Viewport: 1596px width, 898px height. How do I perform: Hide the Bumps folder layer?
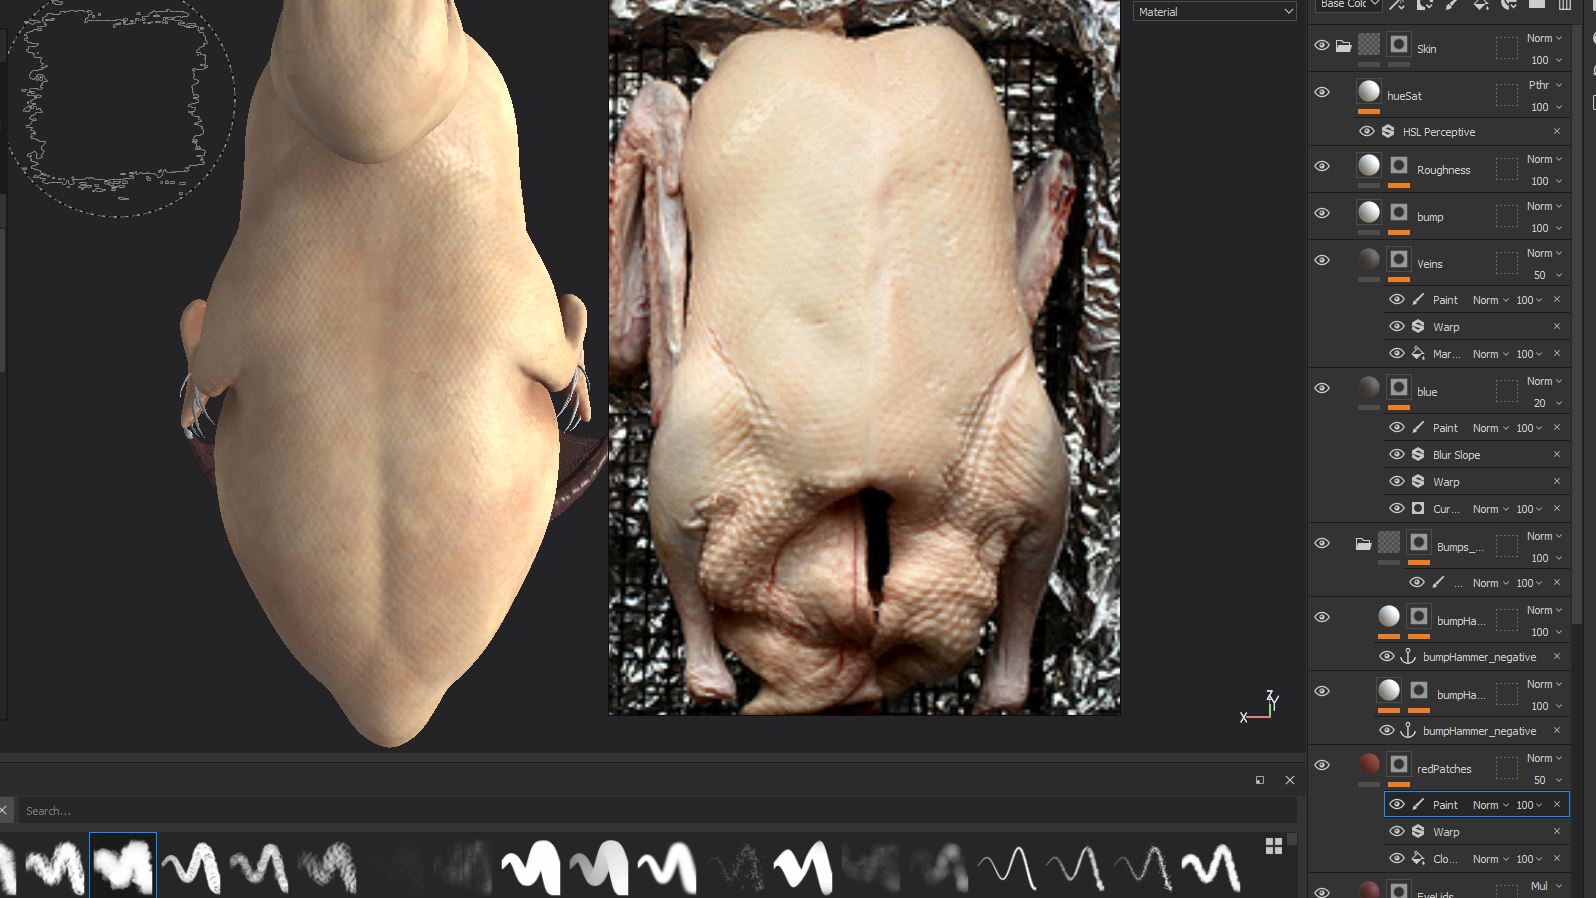[1322, 543]
